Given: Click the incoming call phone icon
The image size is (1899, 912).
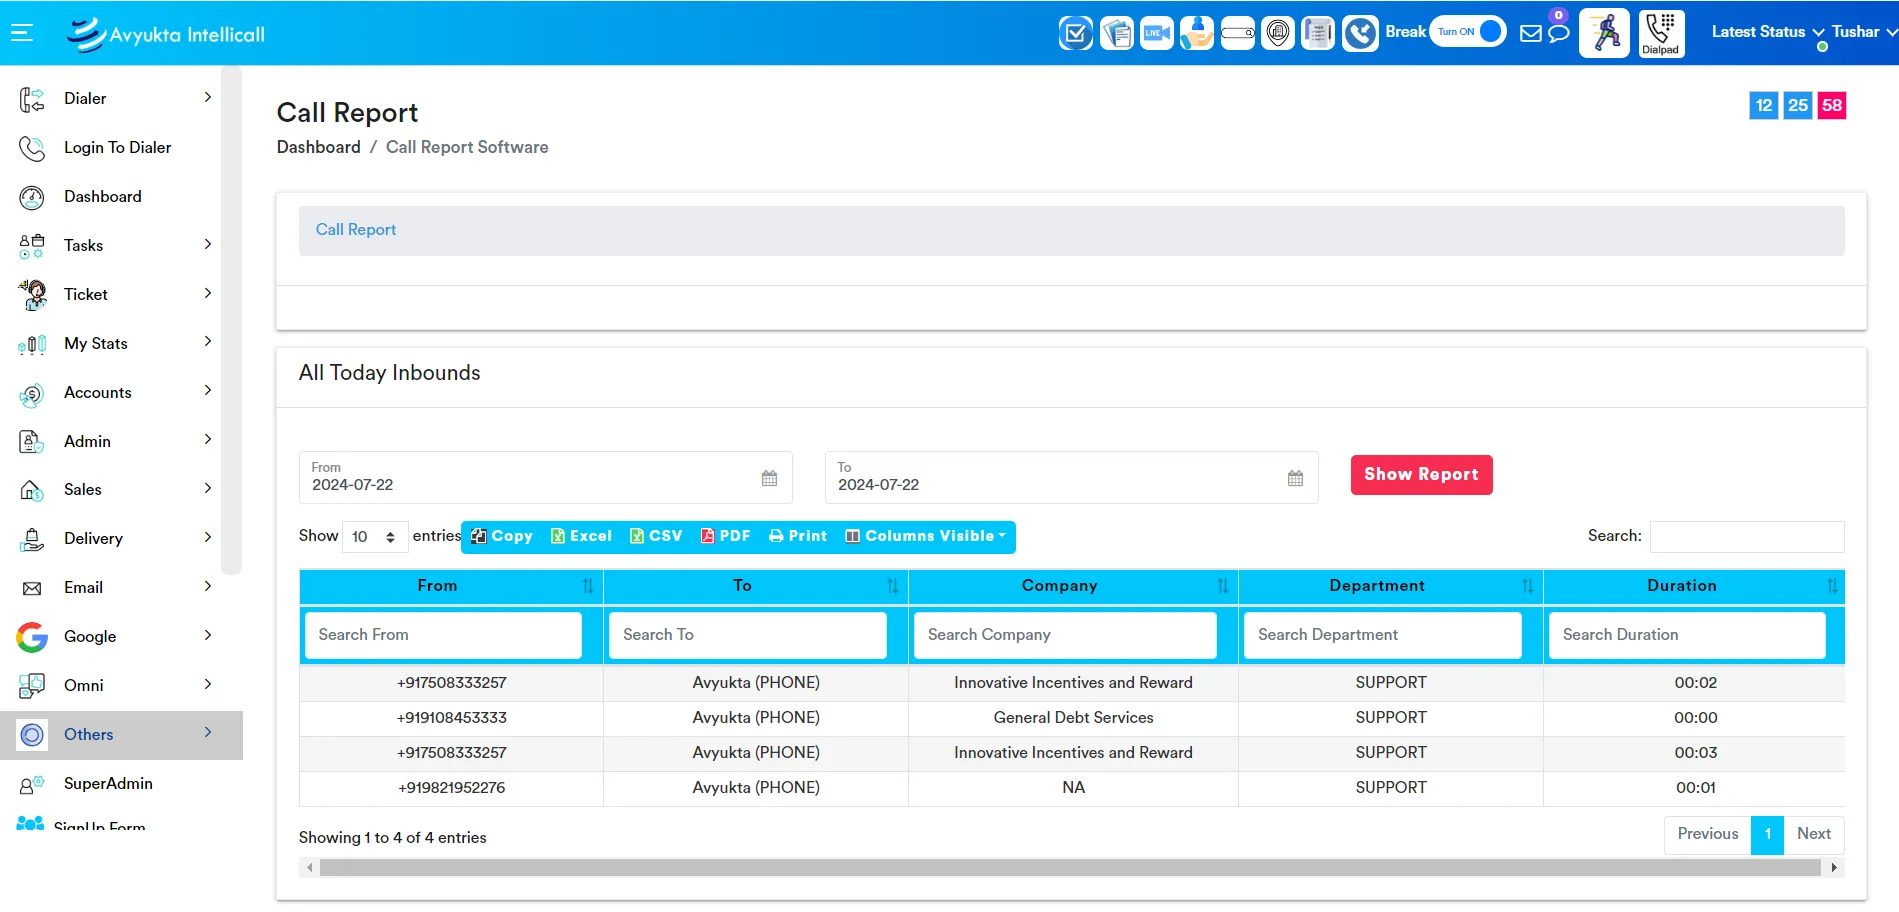Looking at the screenshot, I should [1359, 33].
